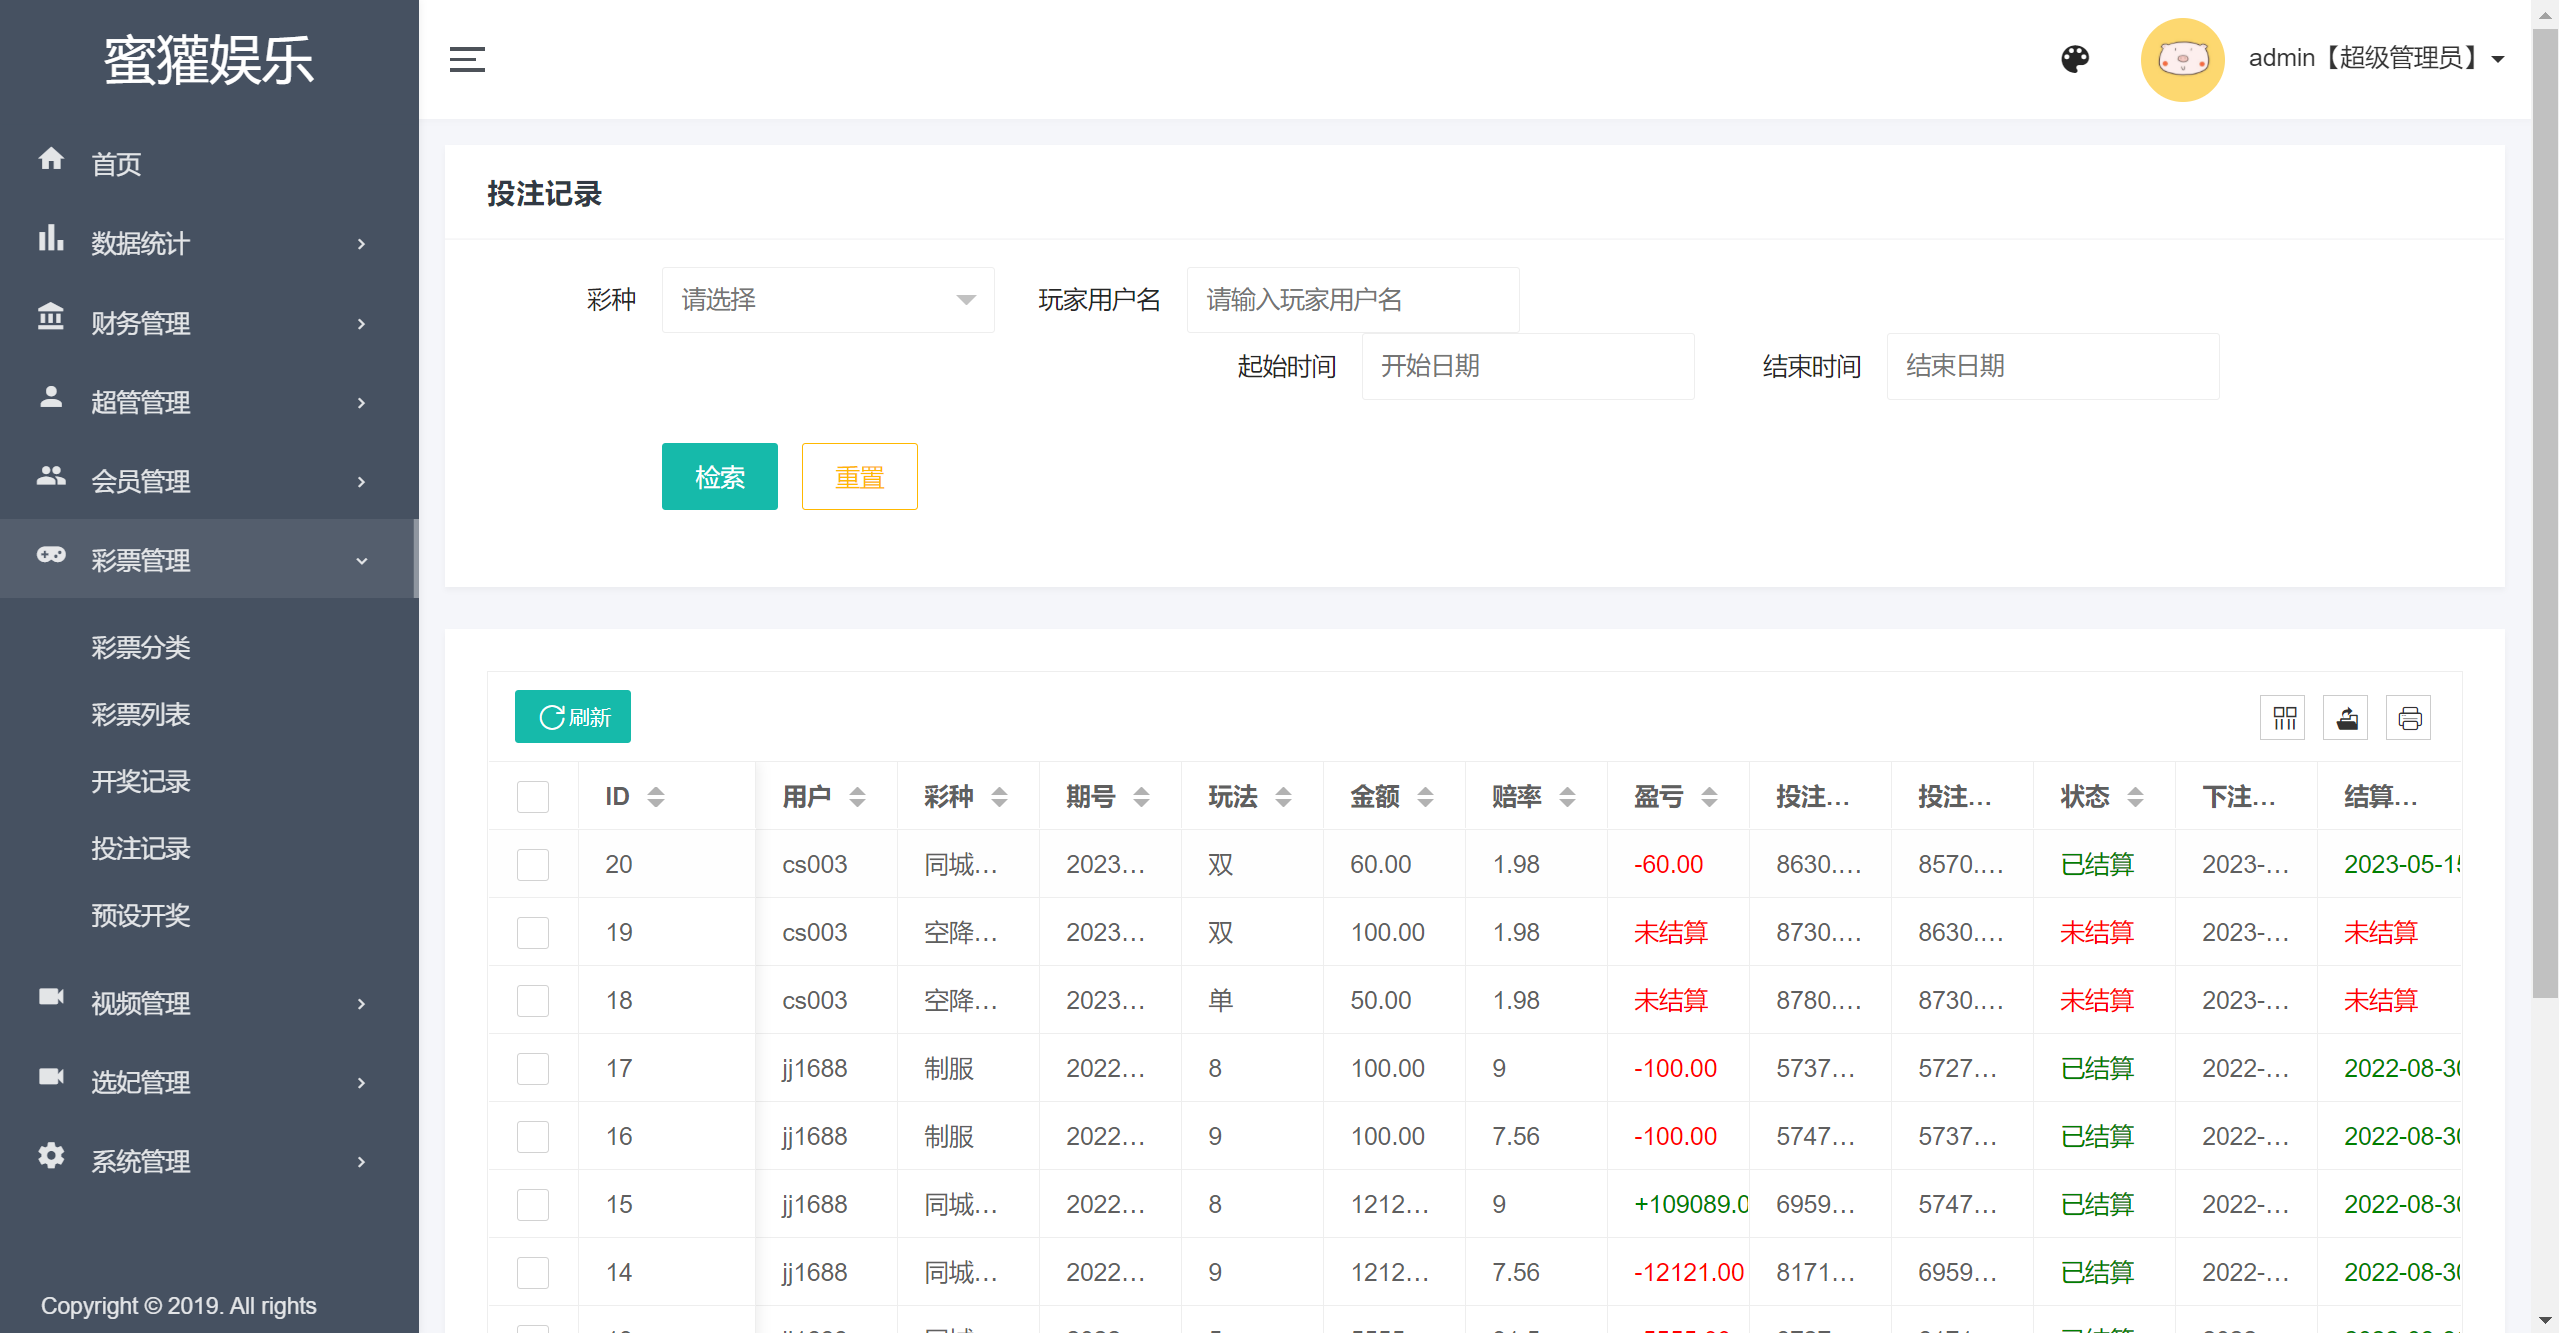Click the print icon above table
2559x1333 pixels.
2408,717
